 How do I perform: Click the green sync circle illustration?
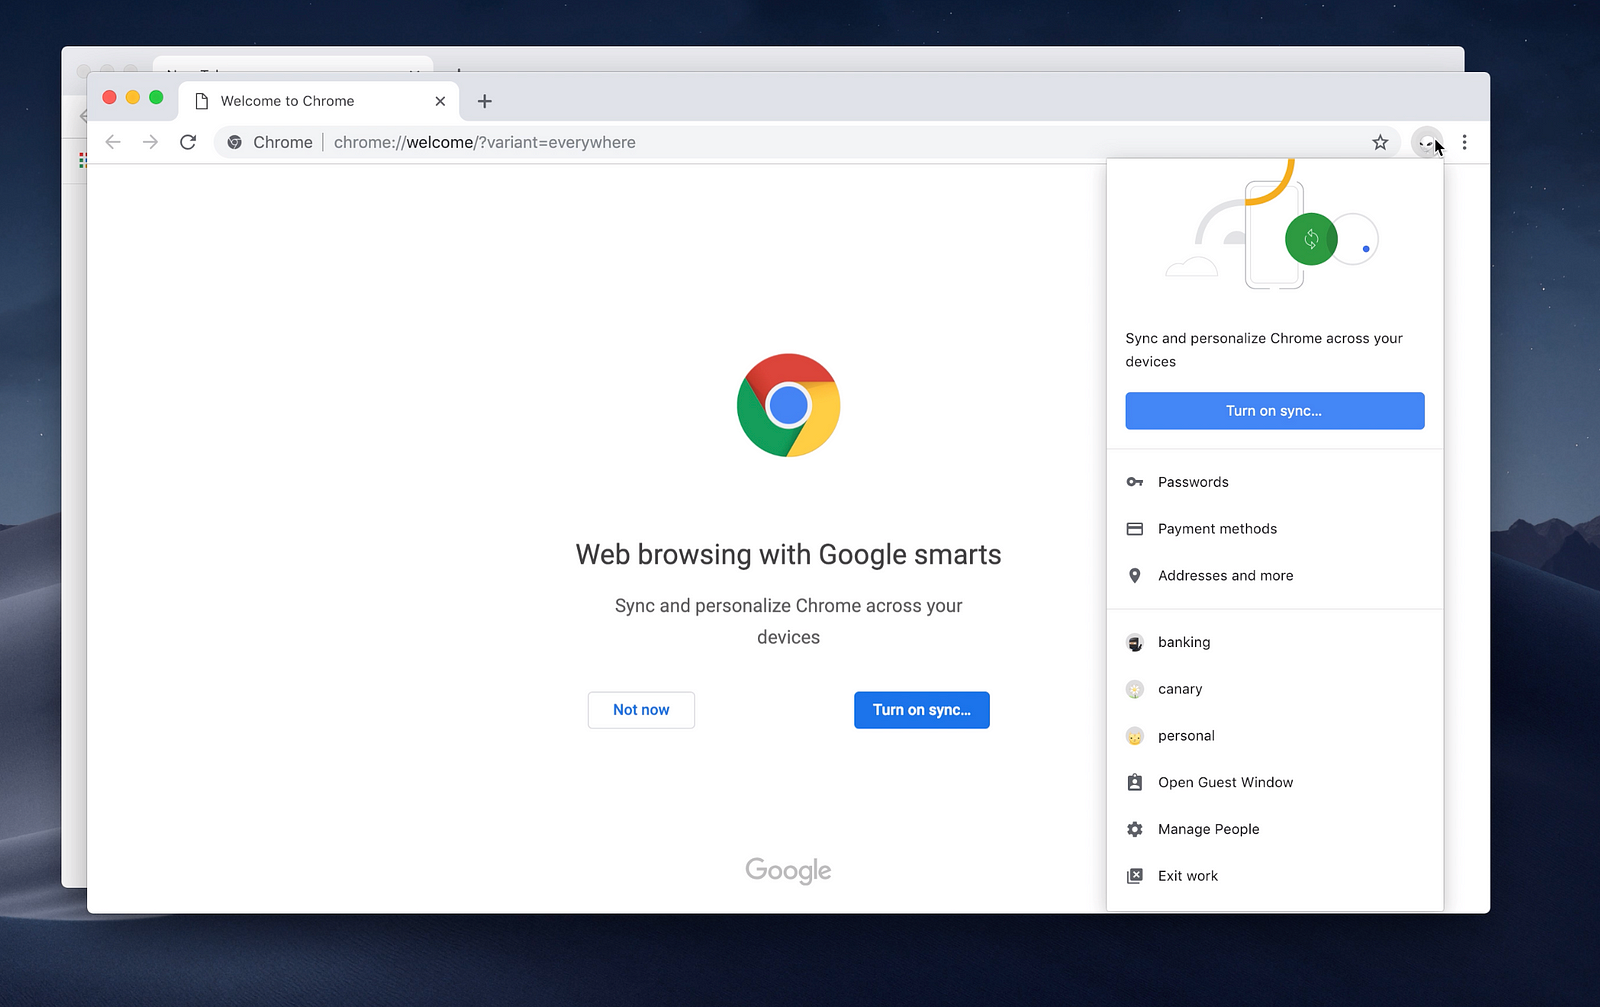[1311, 239]
